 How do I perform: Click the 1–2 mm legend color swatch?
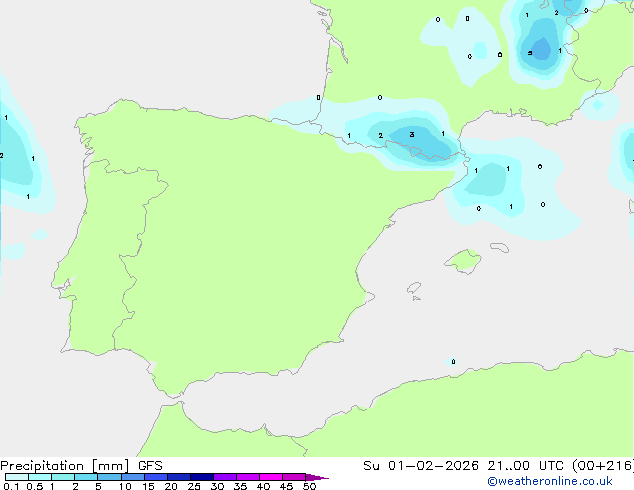63,477
